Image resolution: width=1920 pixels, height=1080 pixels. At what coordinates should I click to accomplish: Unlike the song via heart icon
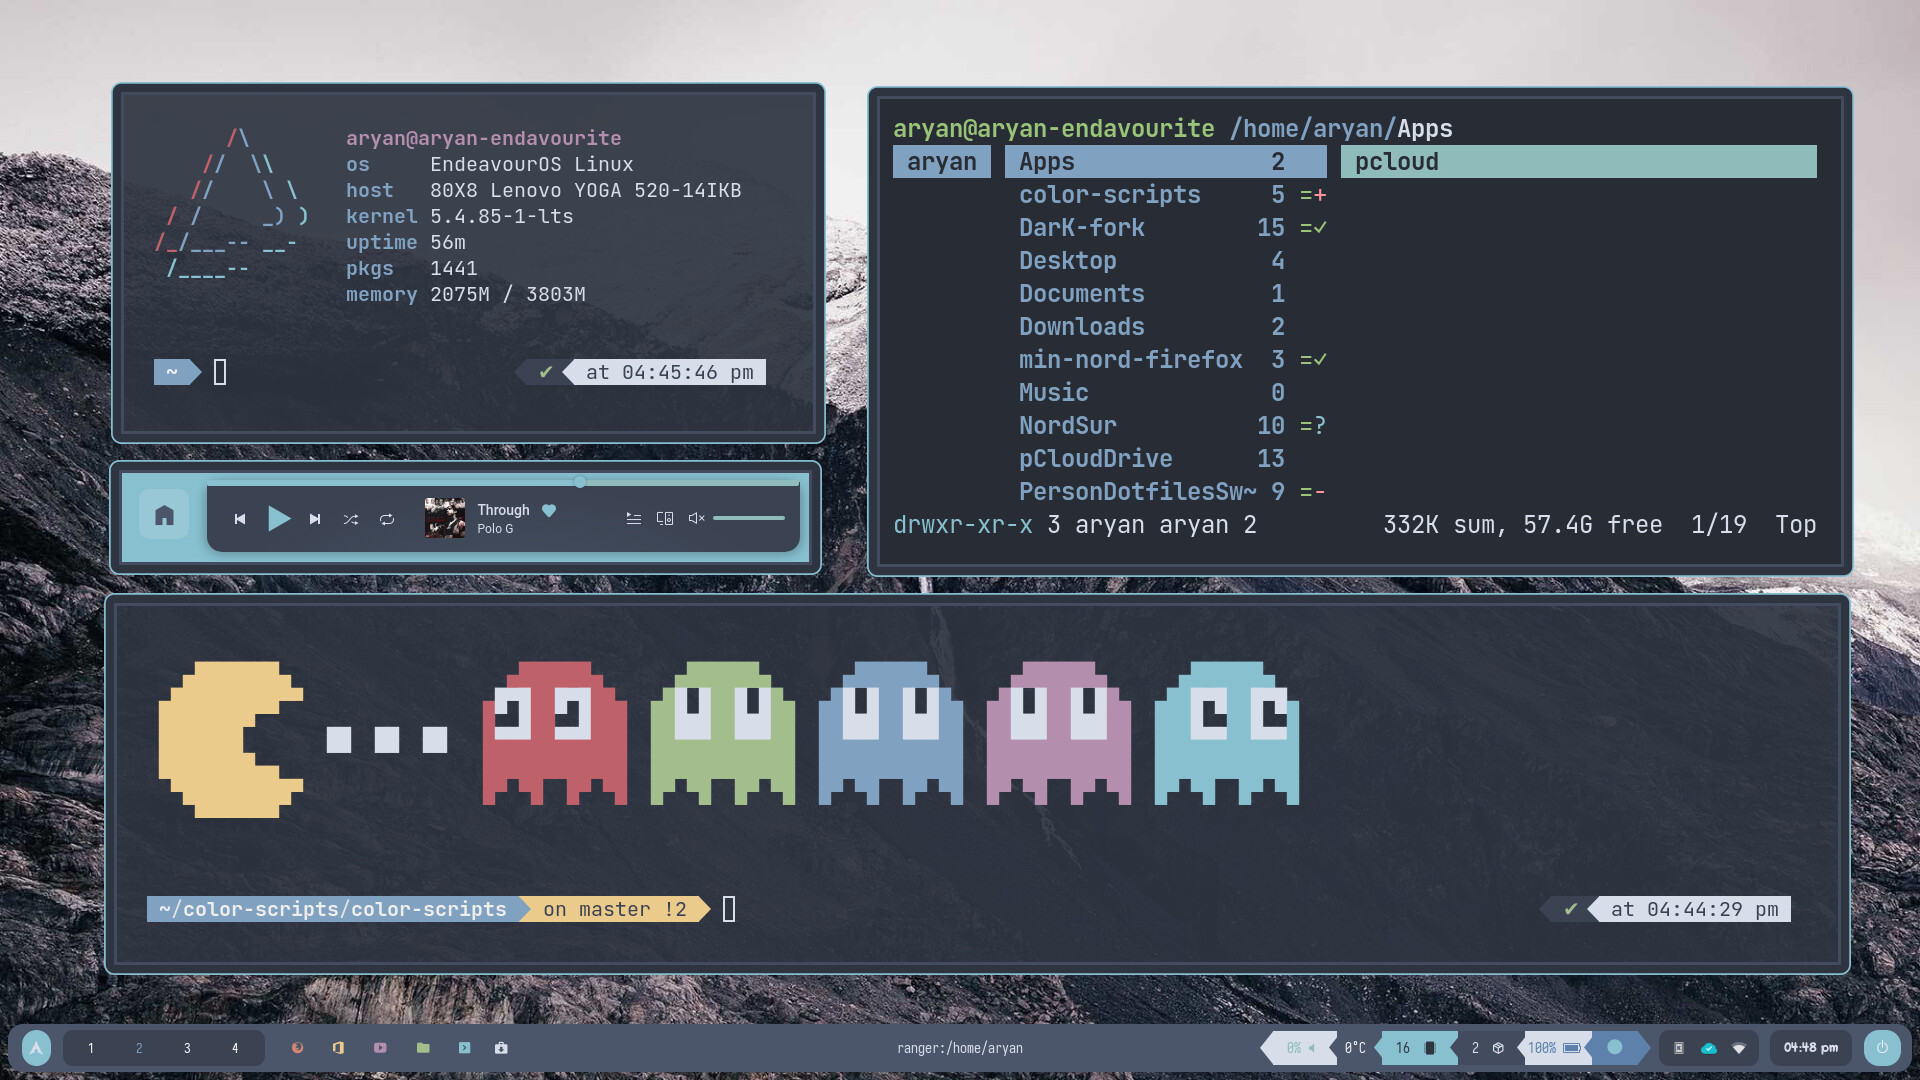549,510
